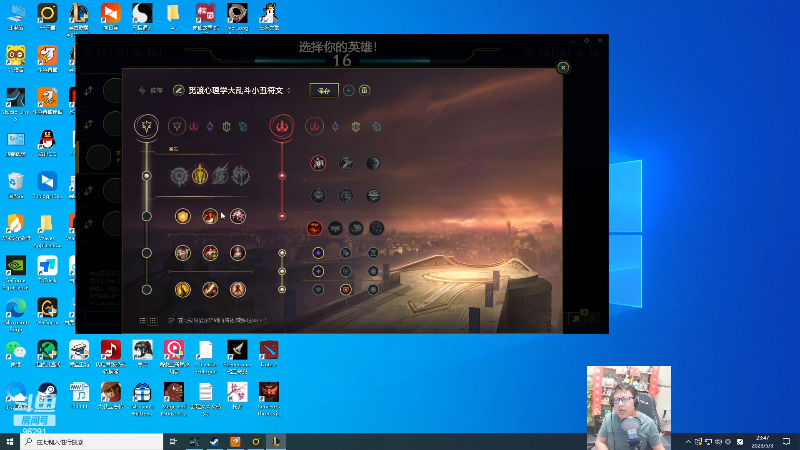The image size is (800, 450).
Task: Add a new rune page
Action: (348, 90)
